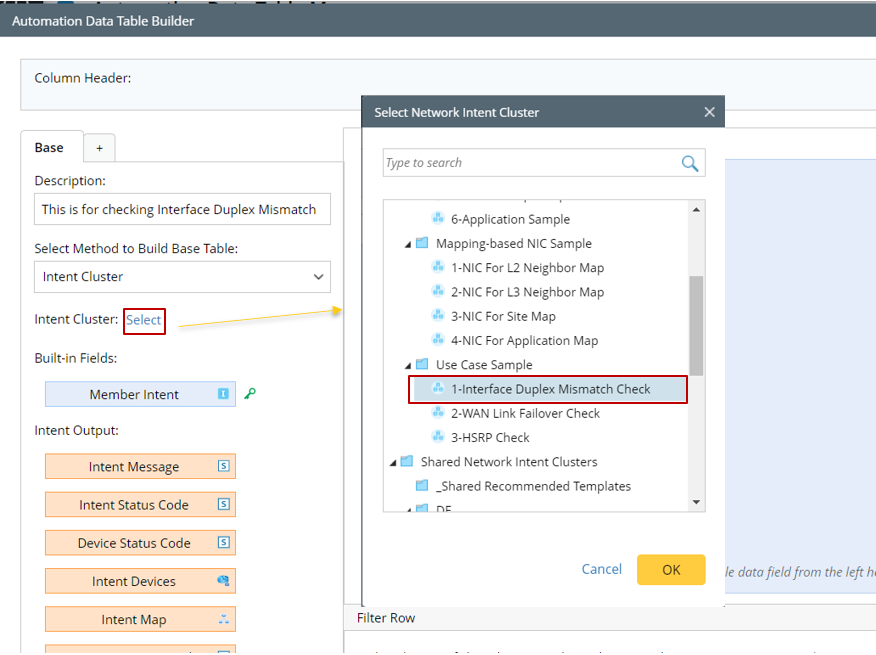This screenshot has width=876, height=655.
Task: Click the search magnifier icon in dialog
Action: [690, 163]
